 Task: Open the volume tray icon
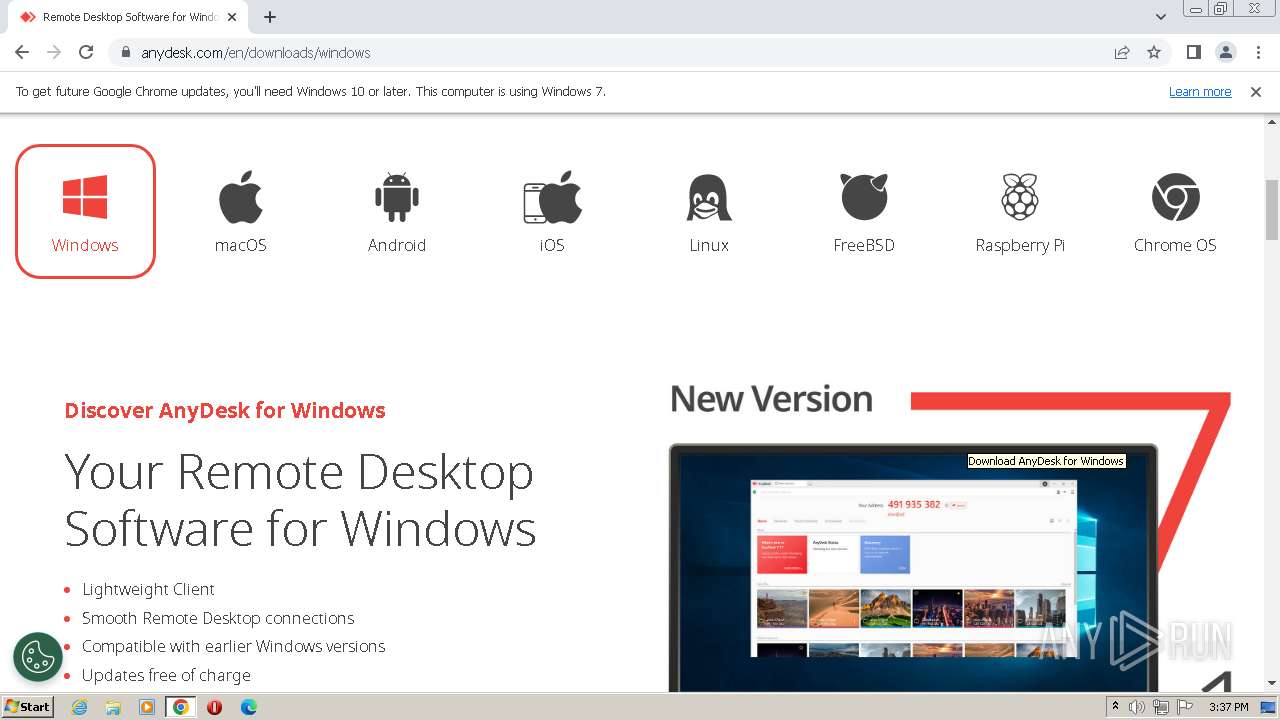(x=1137, y=707)
